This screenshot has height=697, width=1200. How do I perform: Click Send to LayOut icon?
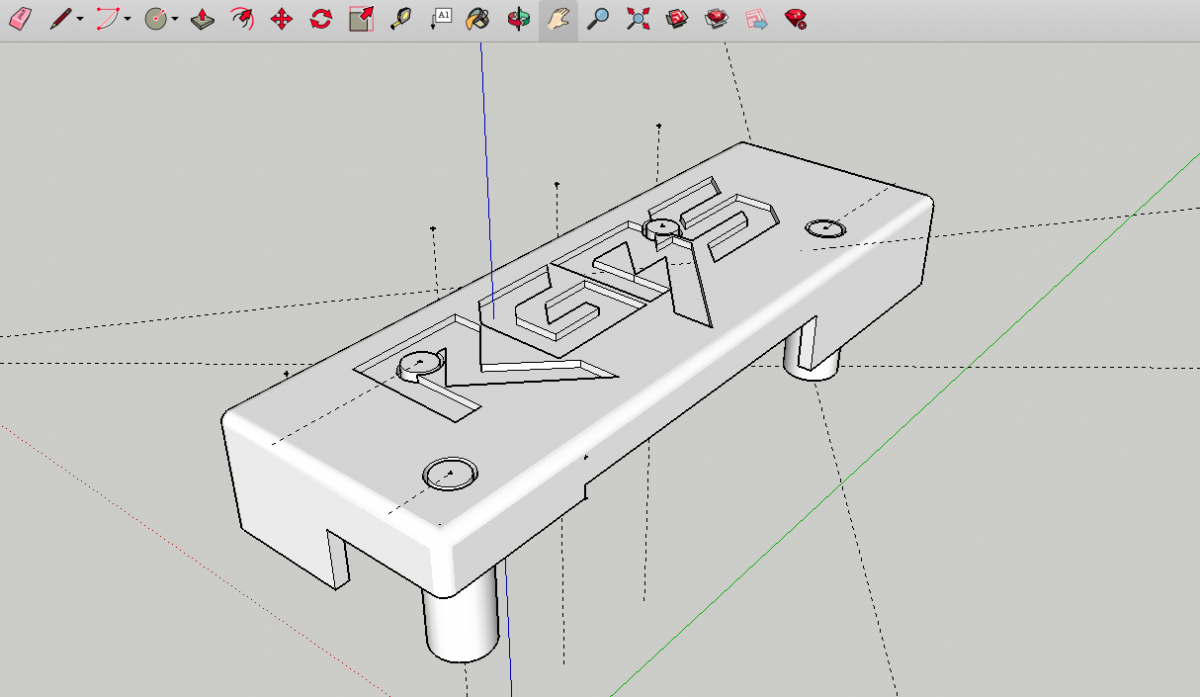(756, 18)
